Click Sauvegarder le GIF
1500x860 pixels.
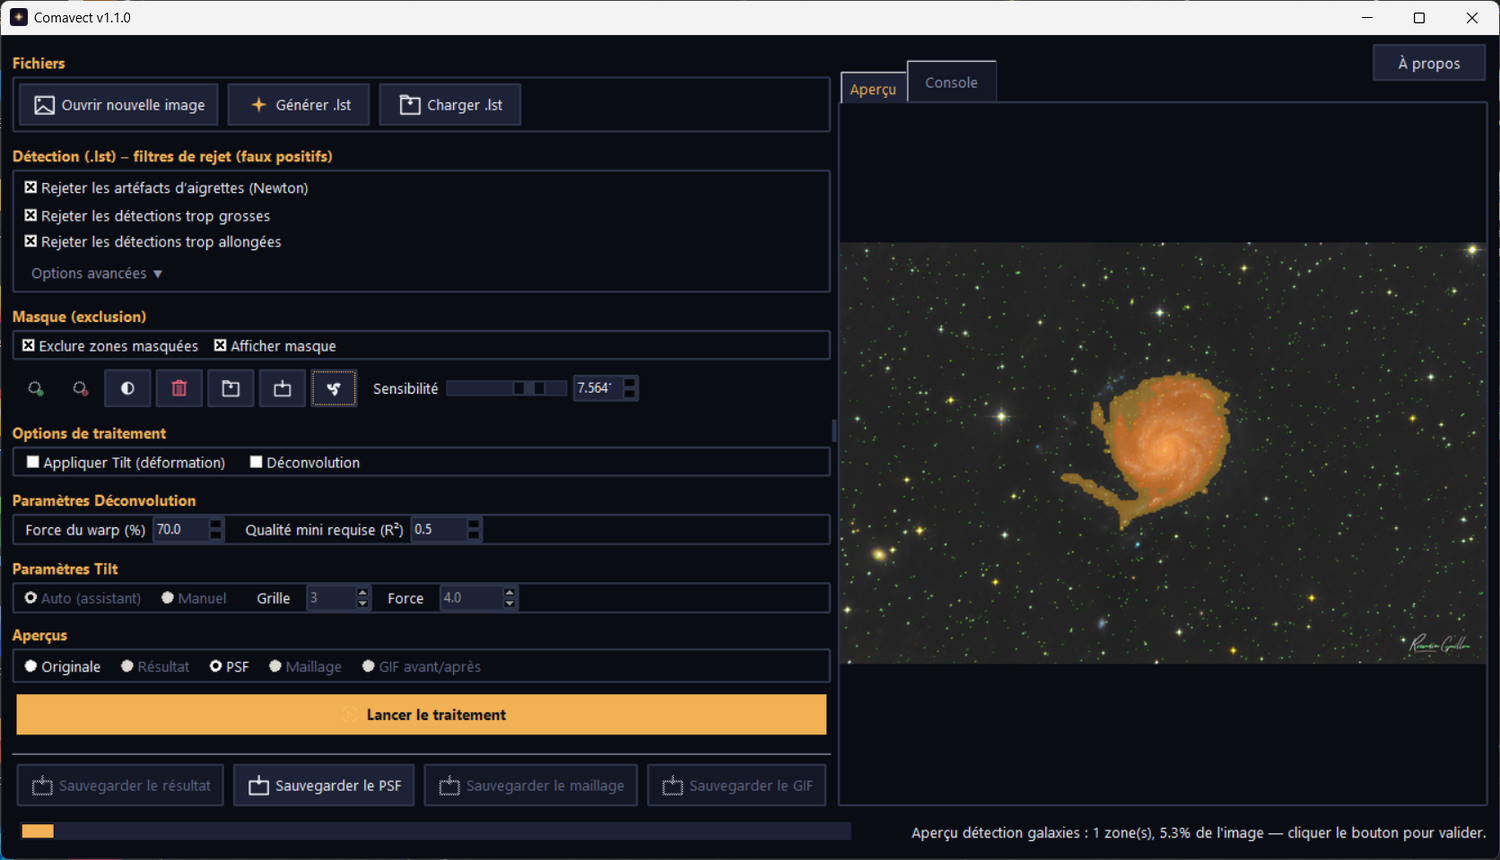737,786
